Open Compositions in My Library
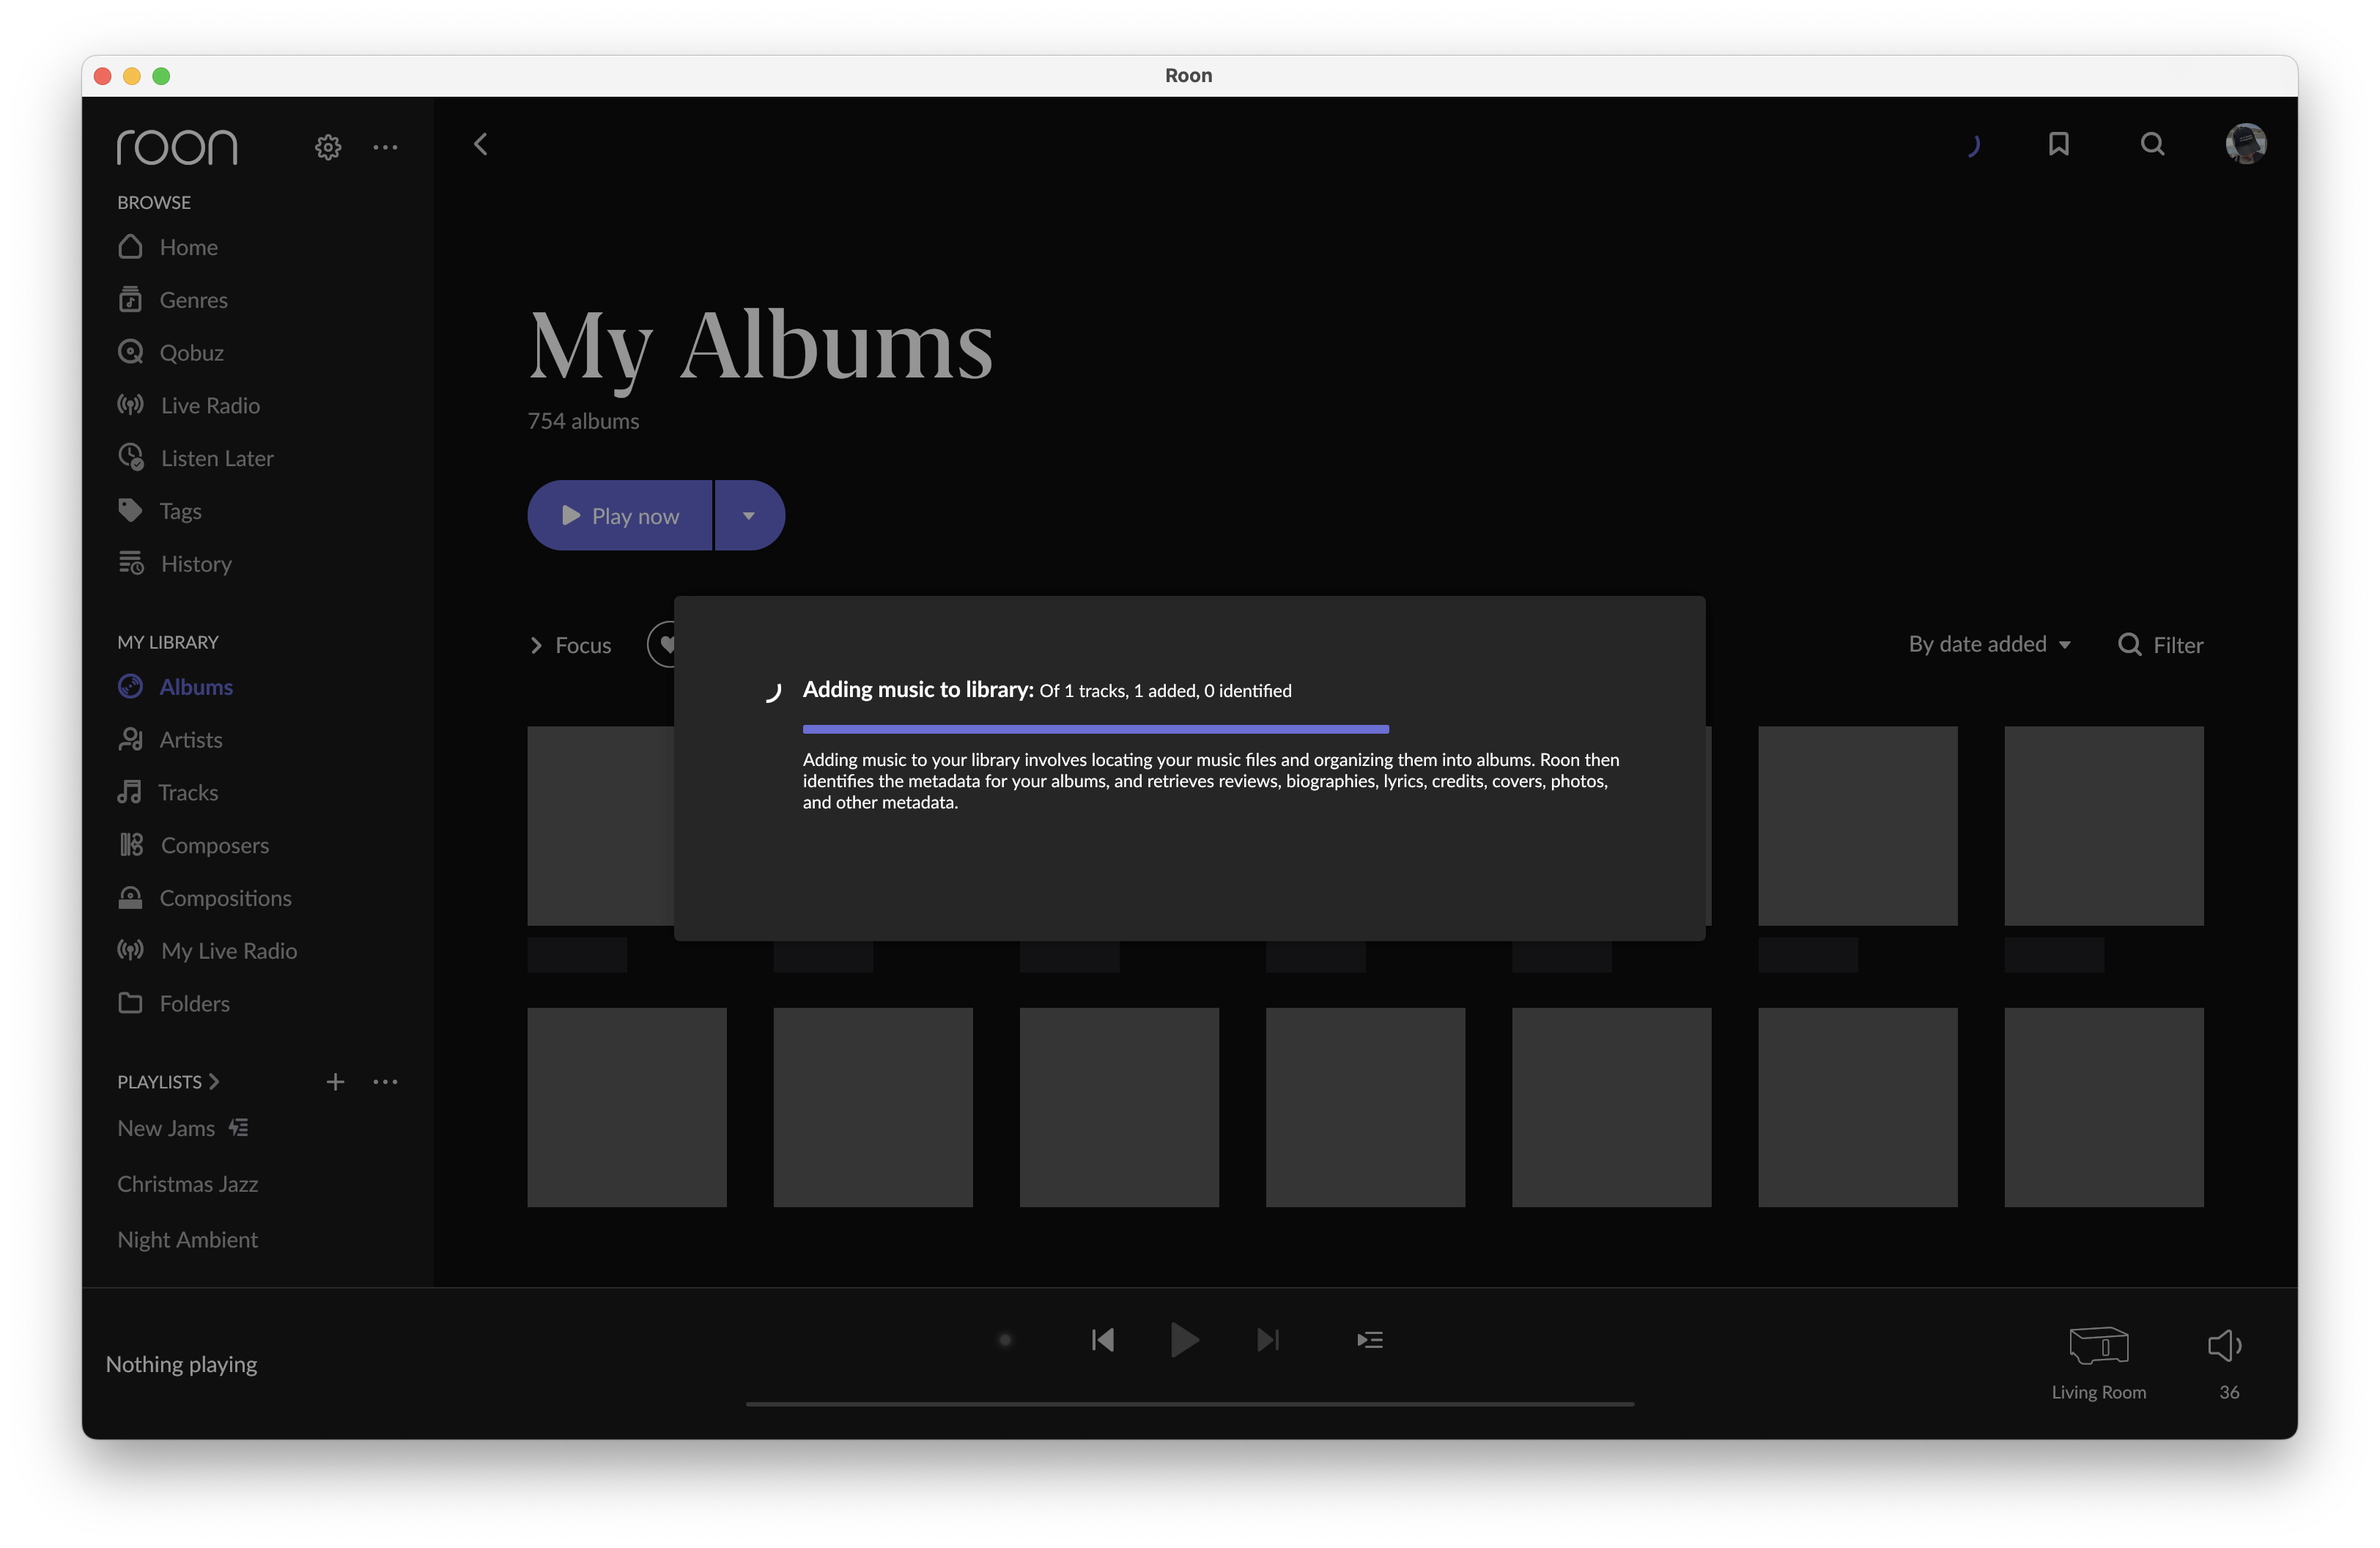Viewport: 2380px width, 1548px height. (x=205, y=899)
